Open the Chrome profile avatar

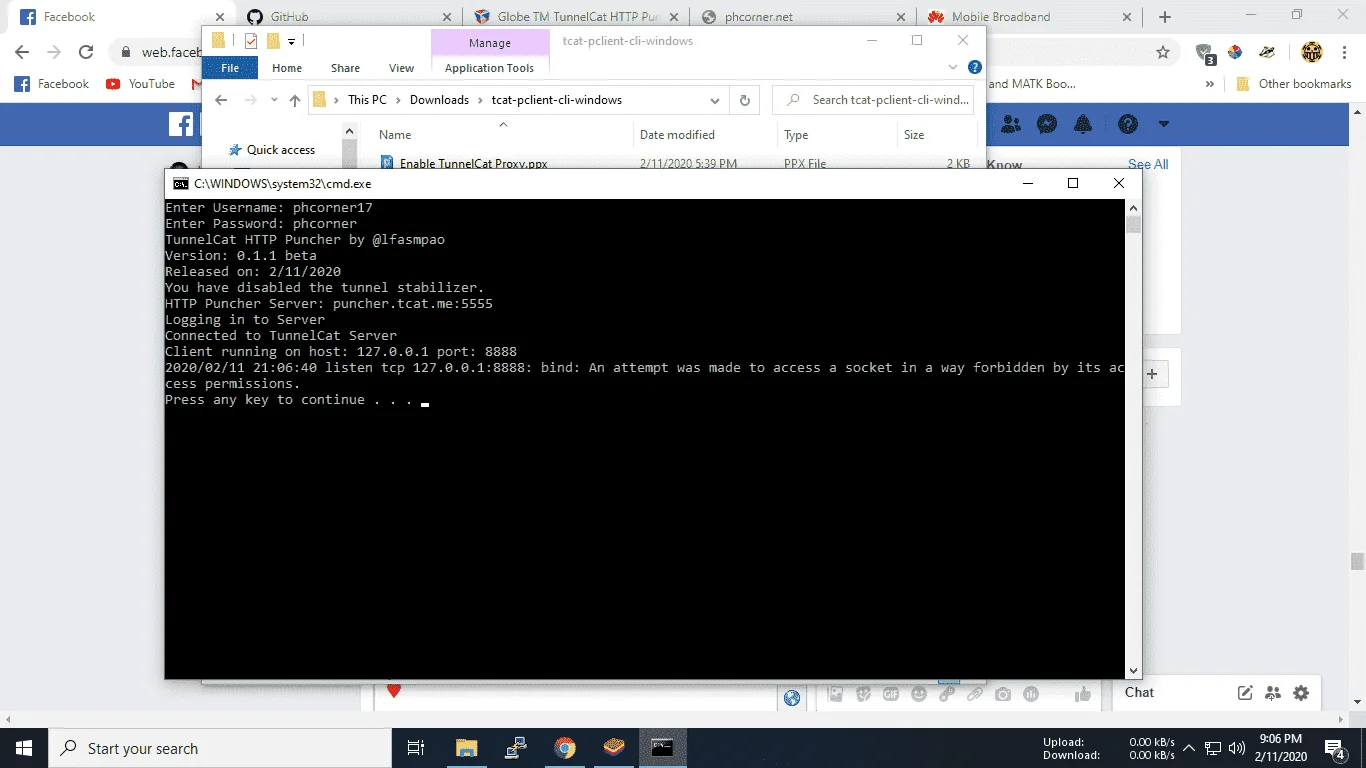(x=1311, y=52)
